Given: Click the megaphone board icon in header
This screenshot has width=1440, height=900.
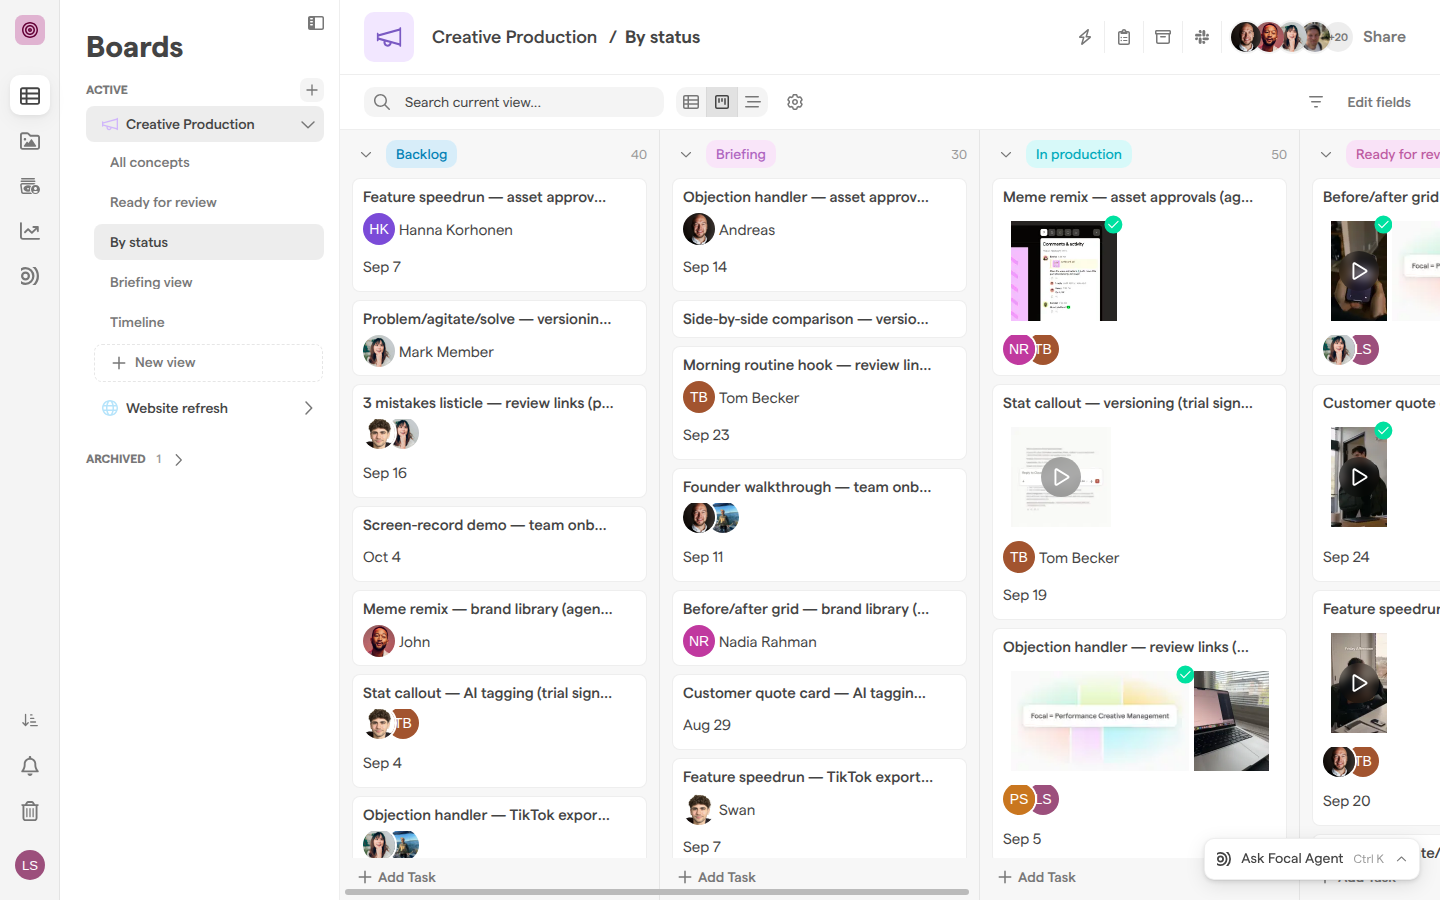Looking at the screenshot, I should click(389, 37).
